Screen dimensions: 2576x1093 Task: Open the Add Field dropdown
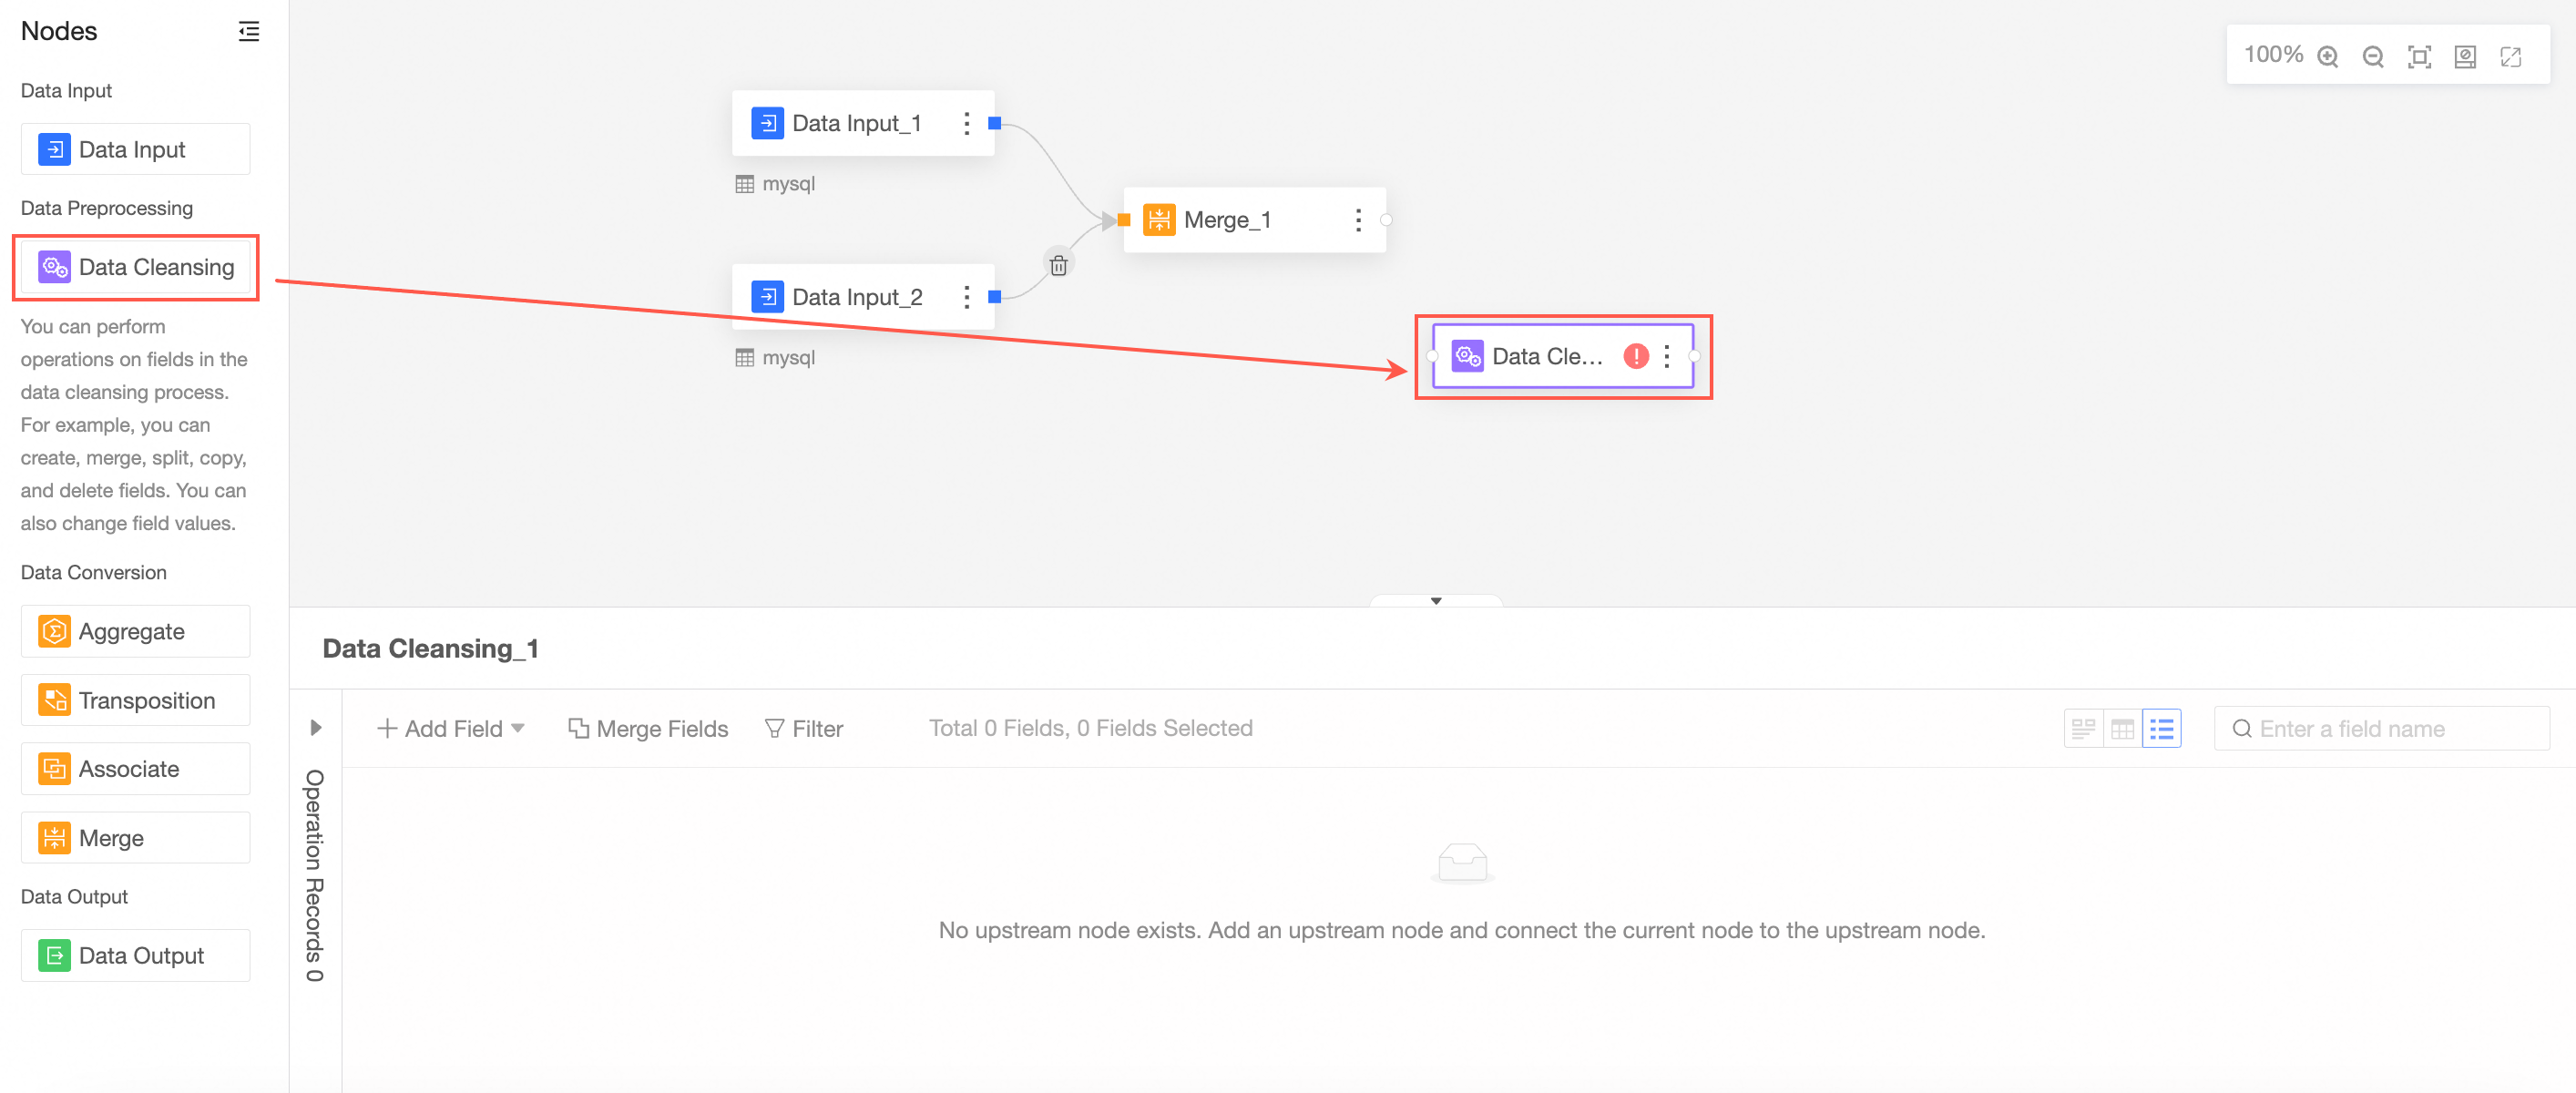coord(451,729)
